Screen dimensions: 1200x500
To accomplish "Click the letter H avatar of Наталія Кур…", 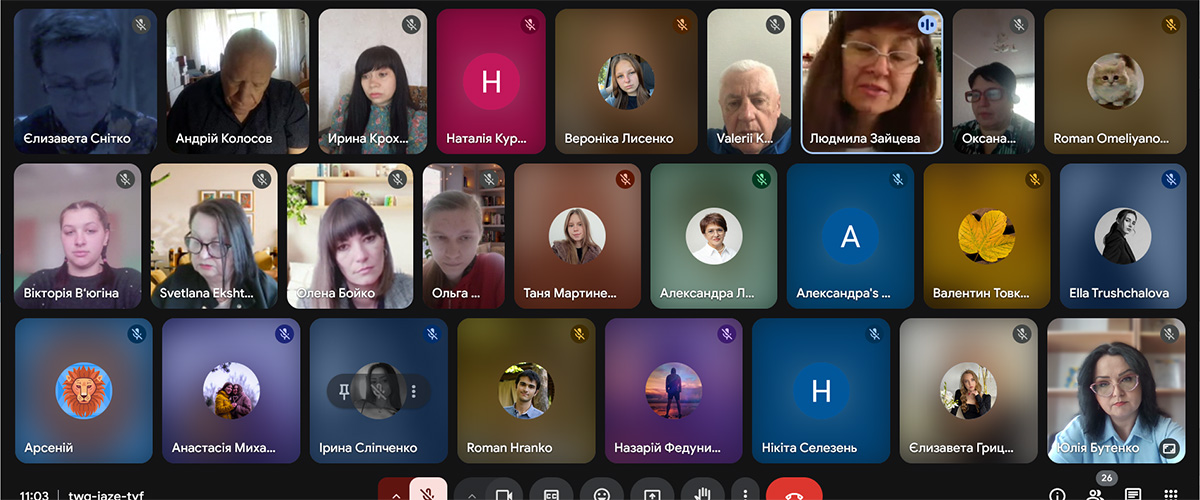I will pos(491,81).
